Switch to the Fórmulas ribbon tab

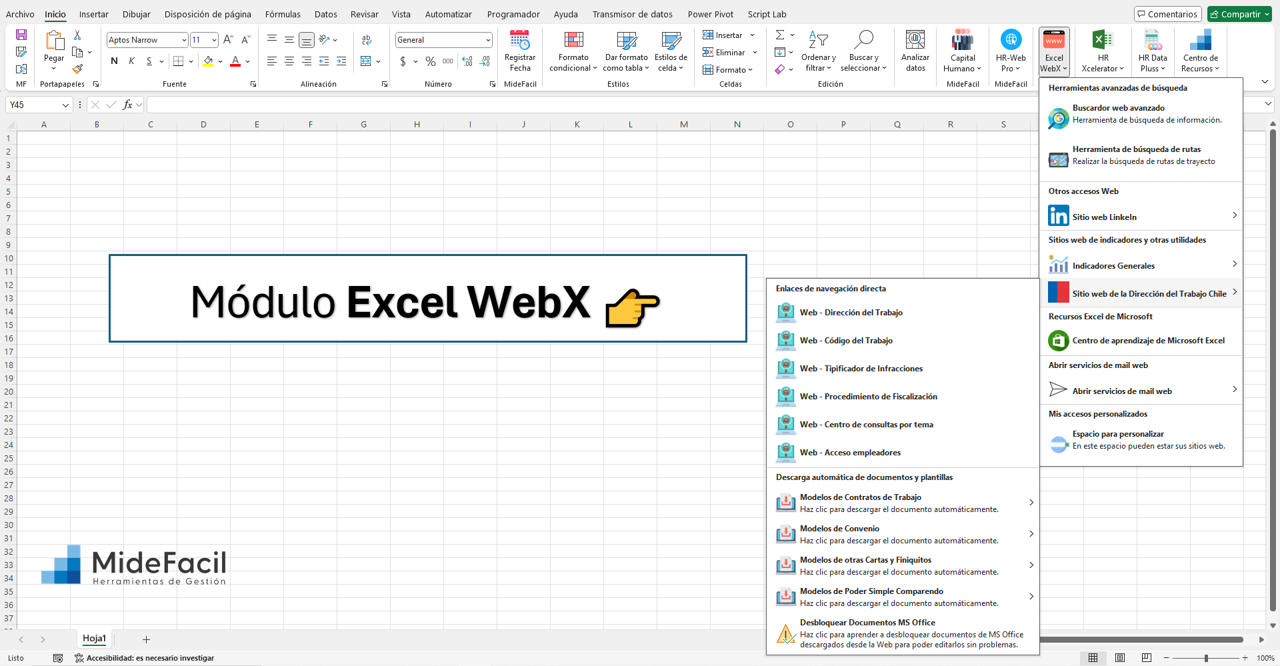(x=283, y=14)
